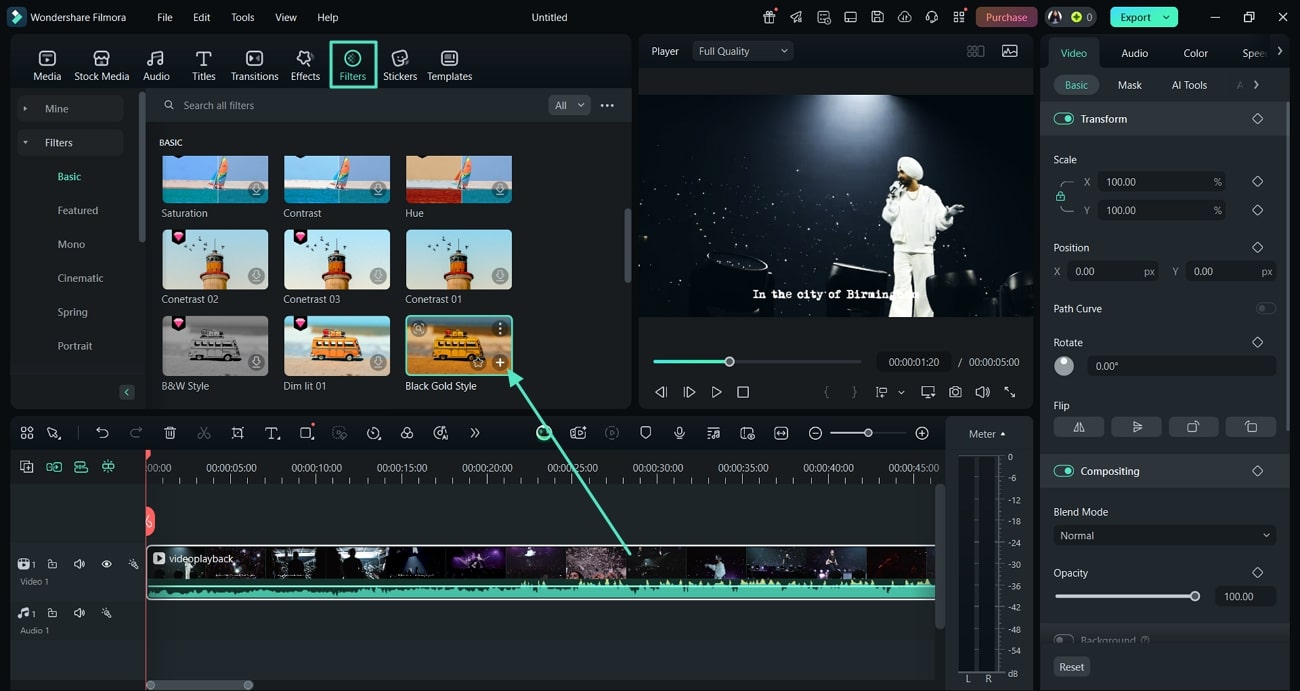The width and height of the screenshot is (1300, 691).
Task: Switch to the Titles tab
Action: tap(203, 65)
